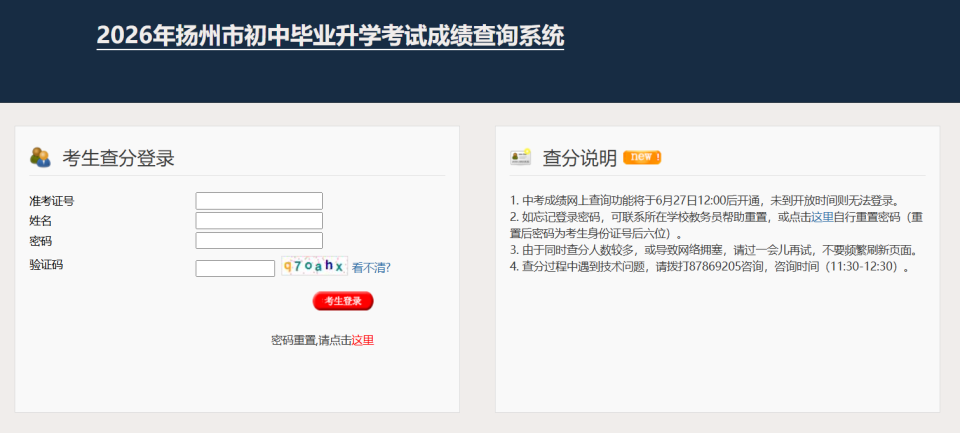
Task: Click the 验证码 label
Action: 47,265
